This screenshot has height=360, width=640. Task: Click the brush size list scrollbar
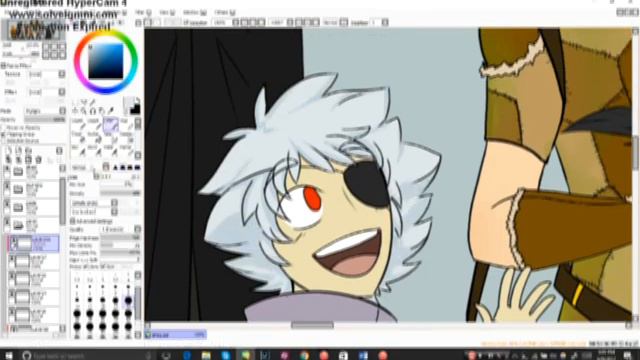138,304
